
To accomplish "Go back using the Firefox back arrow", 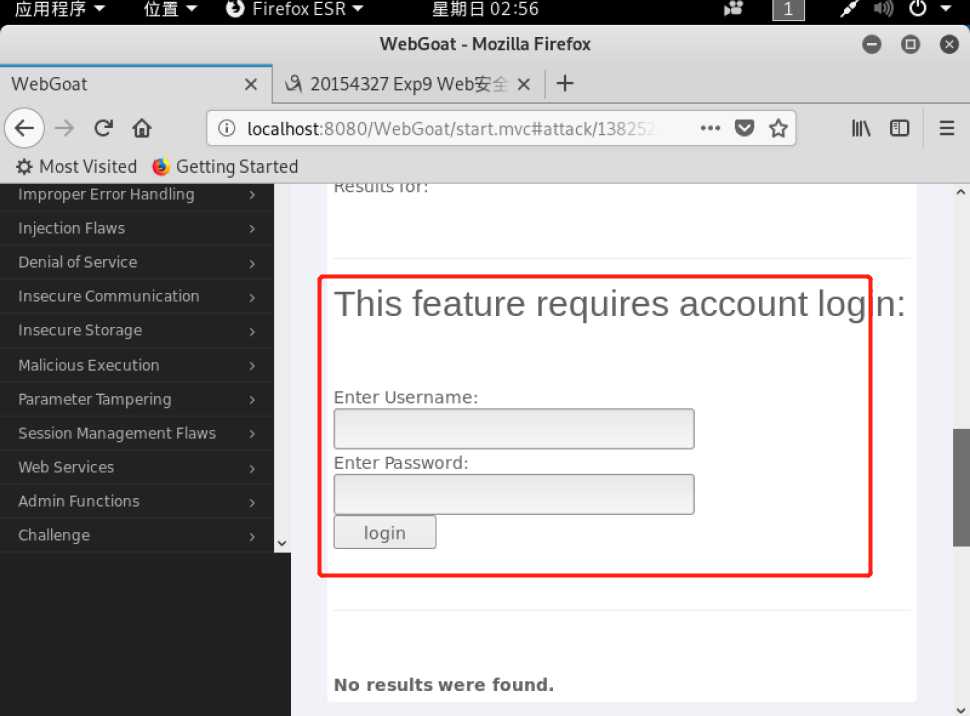I will (24, 128).
